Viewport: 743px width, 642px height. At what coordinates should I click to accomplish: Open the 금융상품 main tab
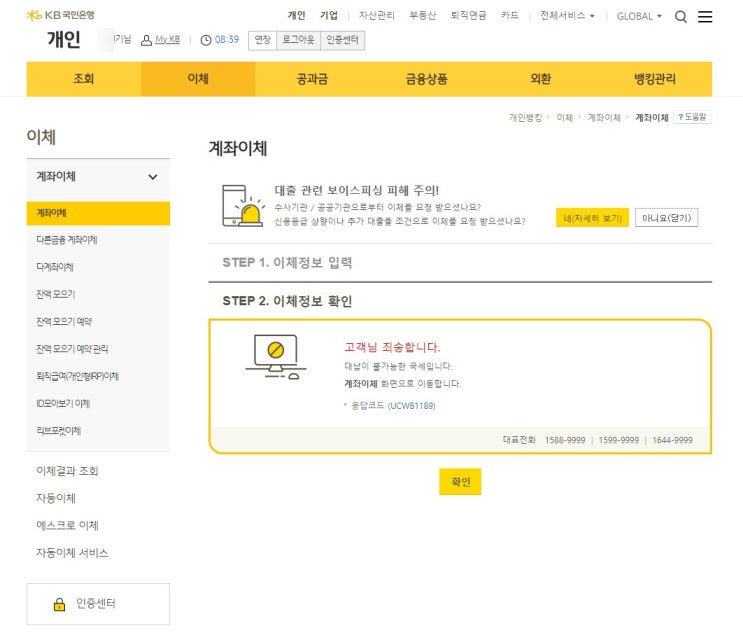tap(426, 79)
